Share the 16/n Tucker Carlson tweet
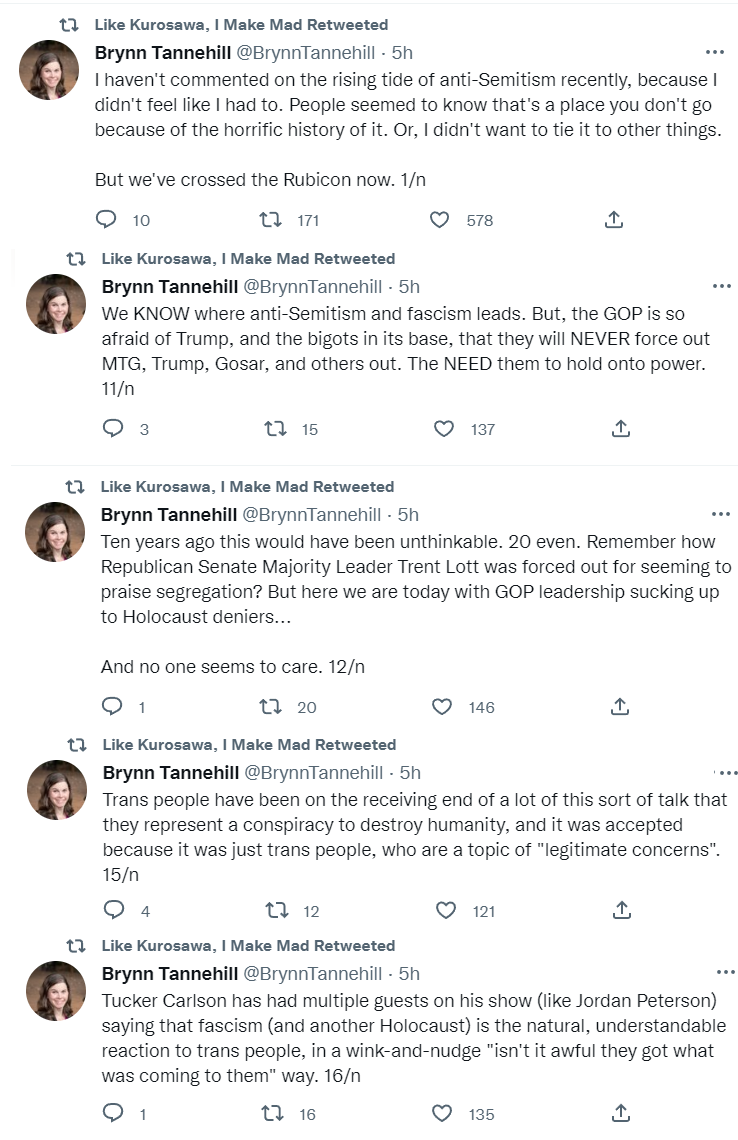Screen dimensions: 738x1140 coord(620,1112)
